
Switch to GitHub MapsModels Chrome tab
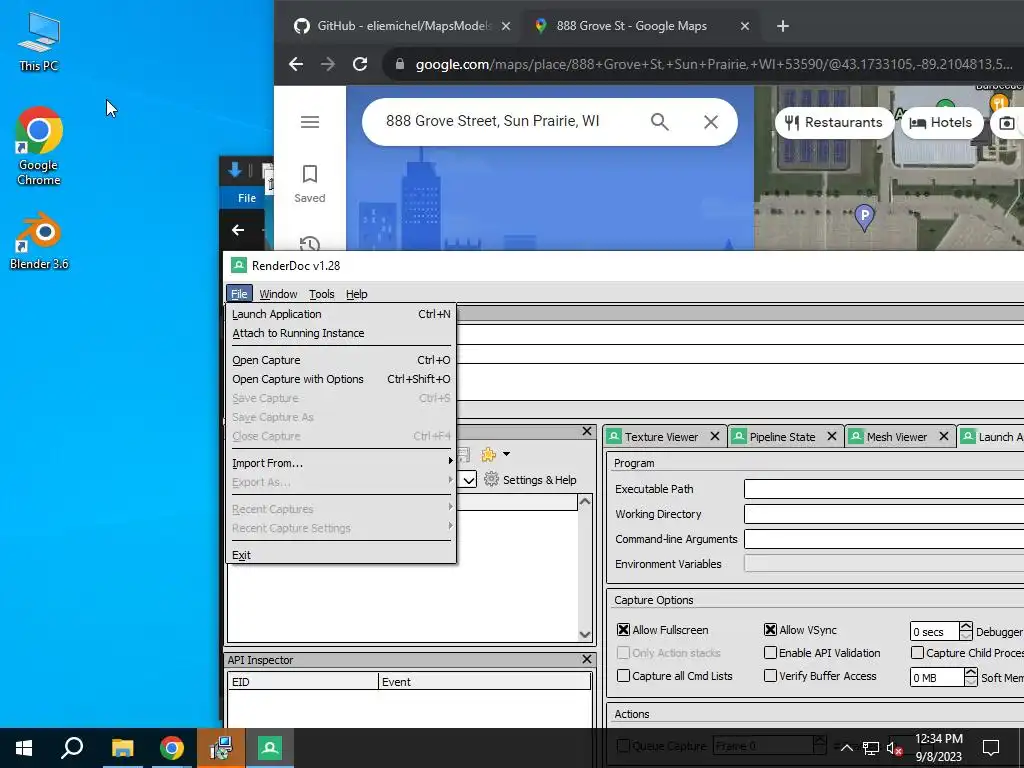[403, 26]
